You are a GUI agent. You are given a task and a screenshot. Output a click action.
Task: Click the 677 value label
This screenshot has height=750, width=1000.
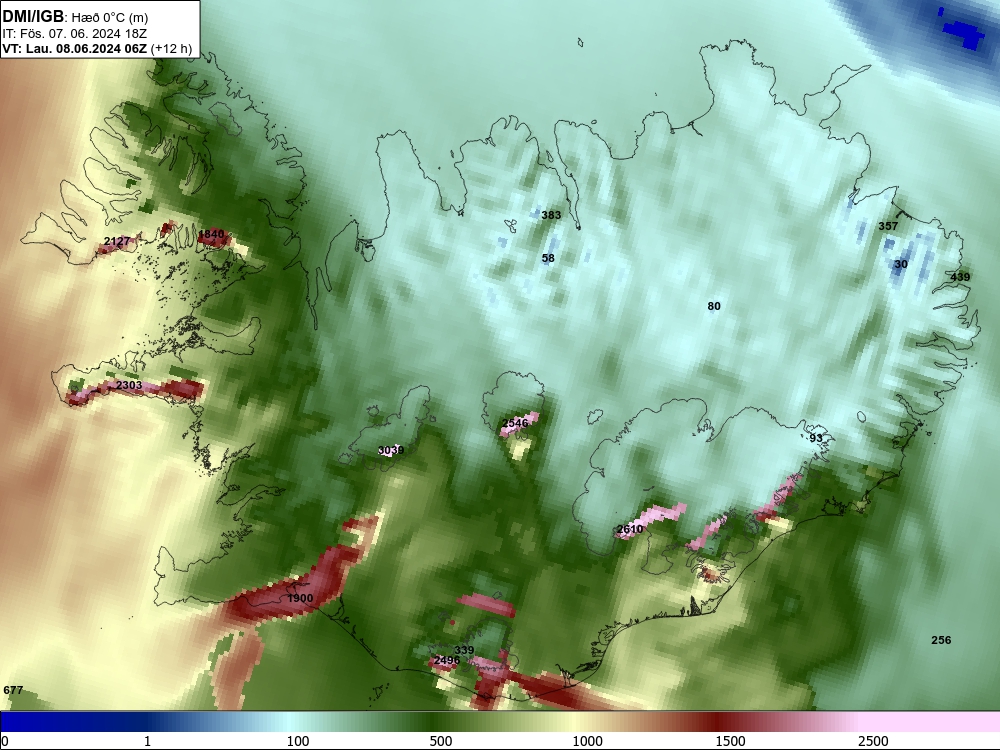13,690
